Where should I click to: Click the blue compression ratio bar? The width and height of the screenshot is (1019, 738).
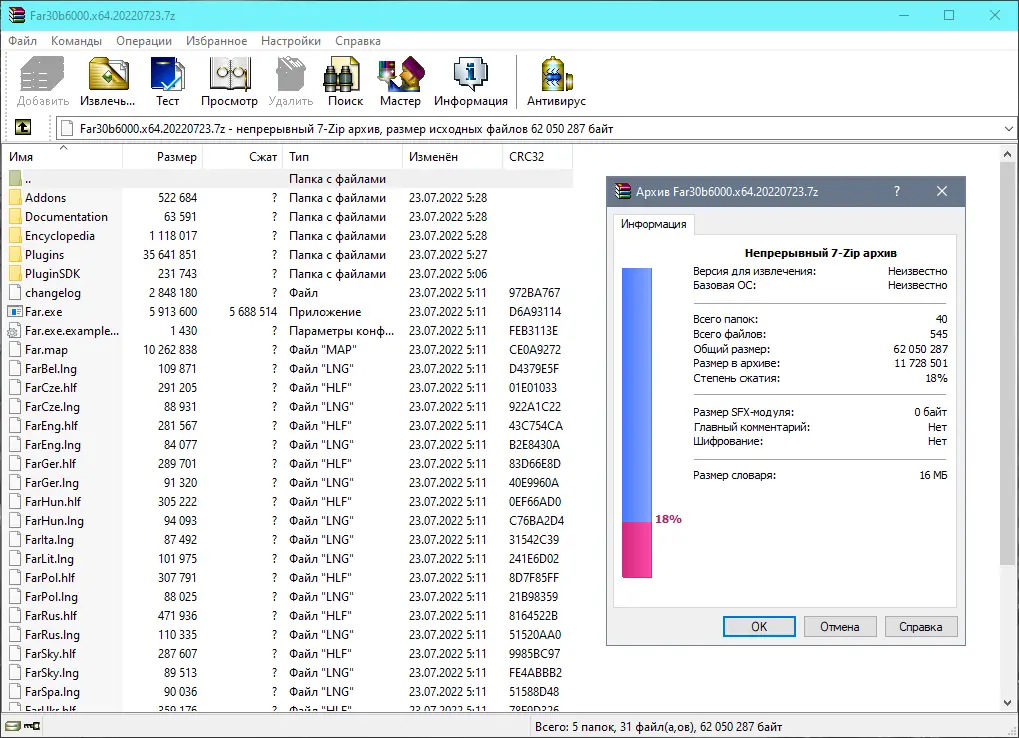tap(637, 395)
